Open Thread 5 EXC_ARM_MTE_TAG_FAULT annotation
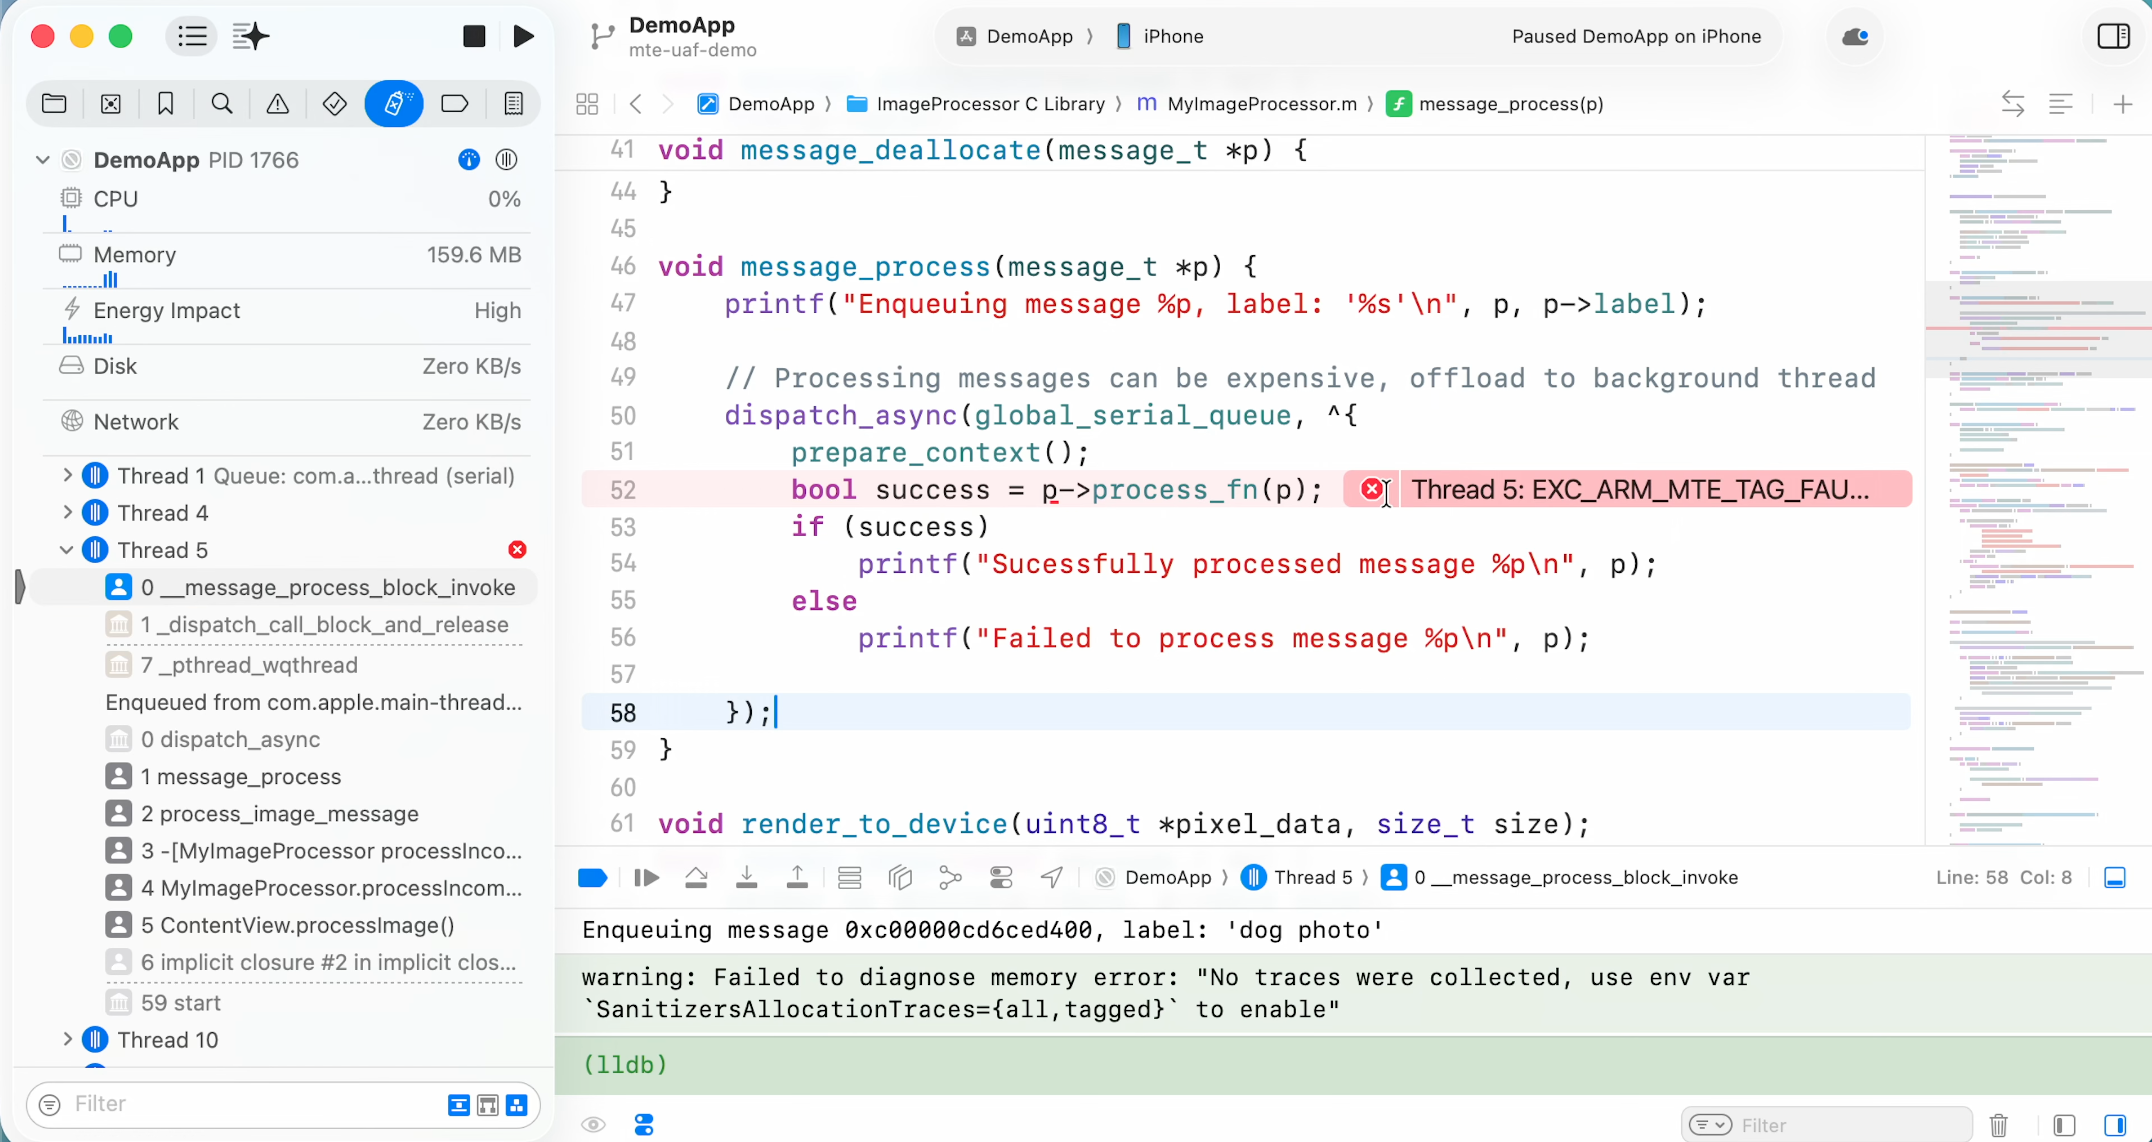The height and width of the screenshot is (1142, 2152). [1640, 490]
